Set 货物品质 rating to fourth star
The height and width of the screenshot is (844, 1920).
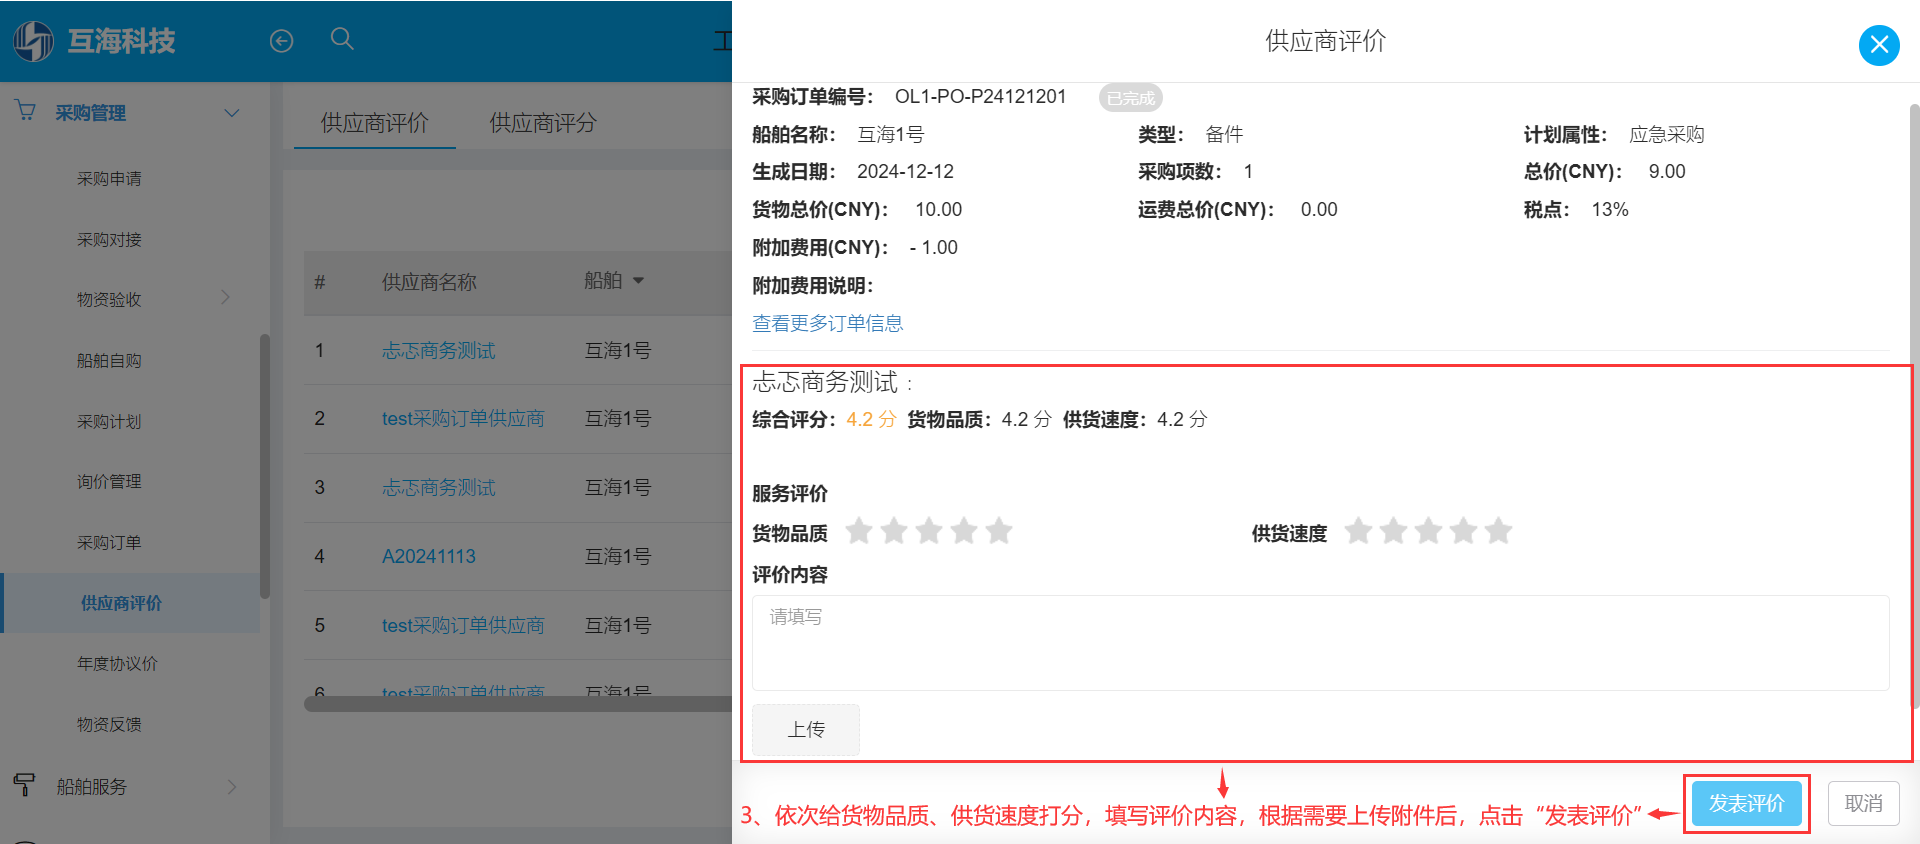(964, 530)
